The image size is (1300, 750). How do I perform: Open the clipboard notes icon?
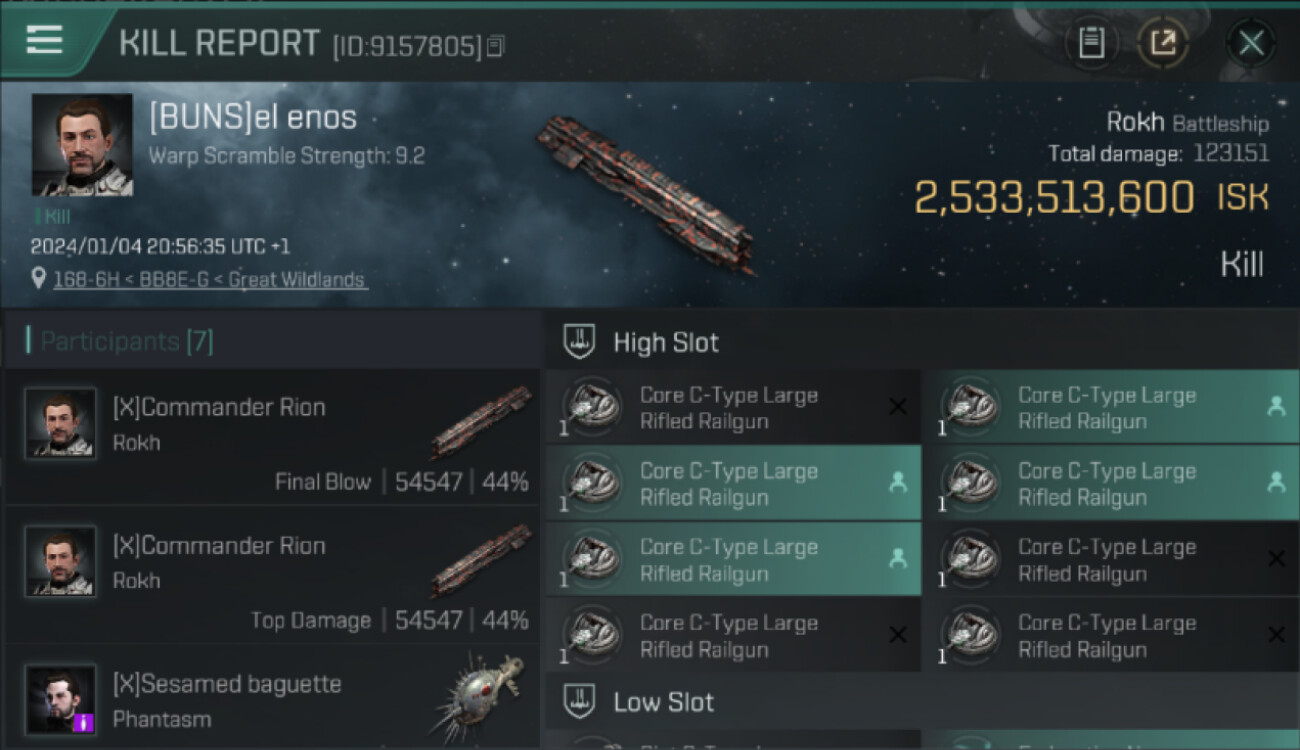pyautogui.click(x=1091, y=43)
